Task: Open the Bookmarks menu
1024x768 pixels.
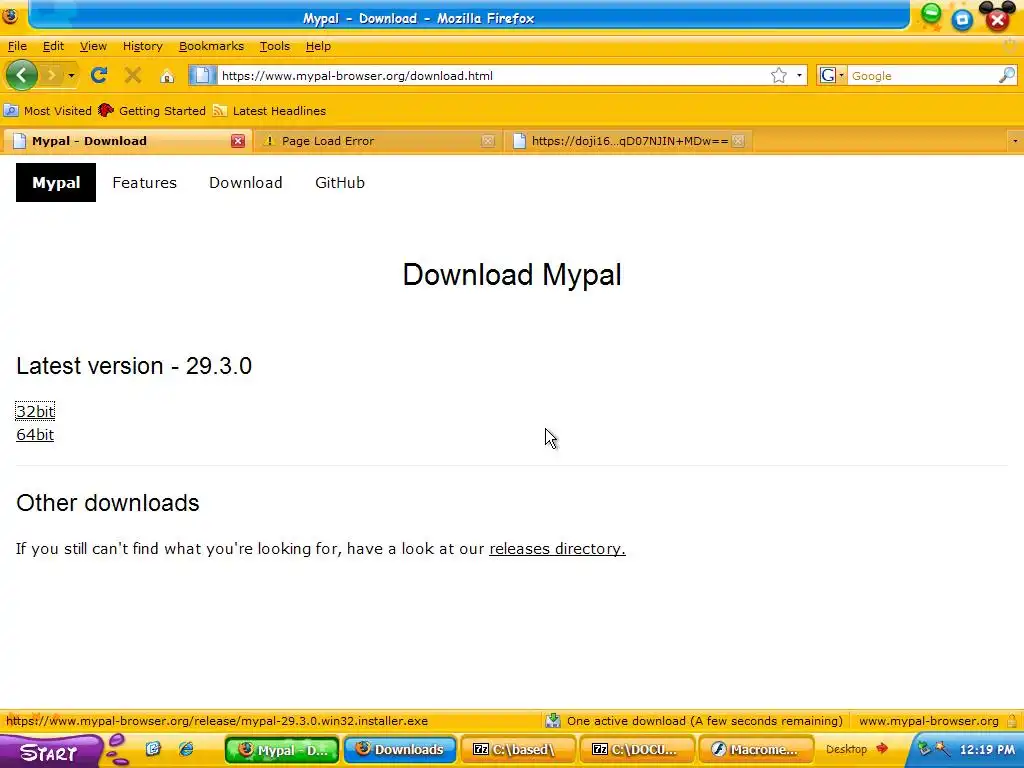Action: pos(211,46)
